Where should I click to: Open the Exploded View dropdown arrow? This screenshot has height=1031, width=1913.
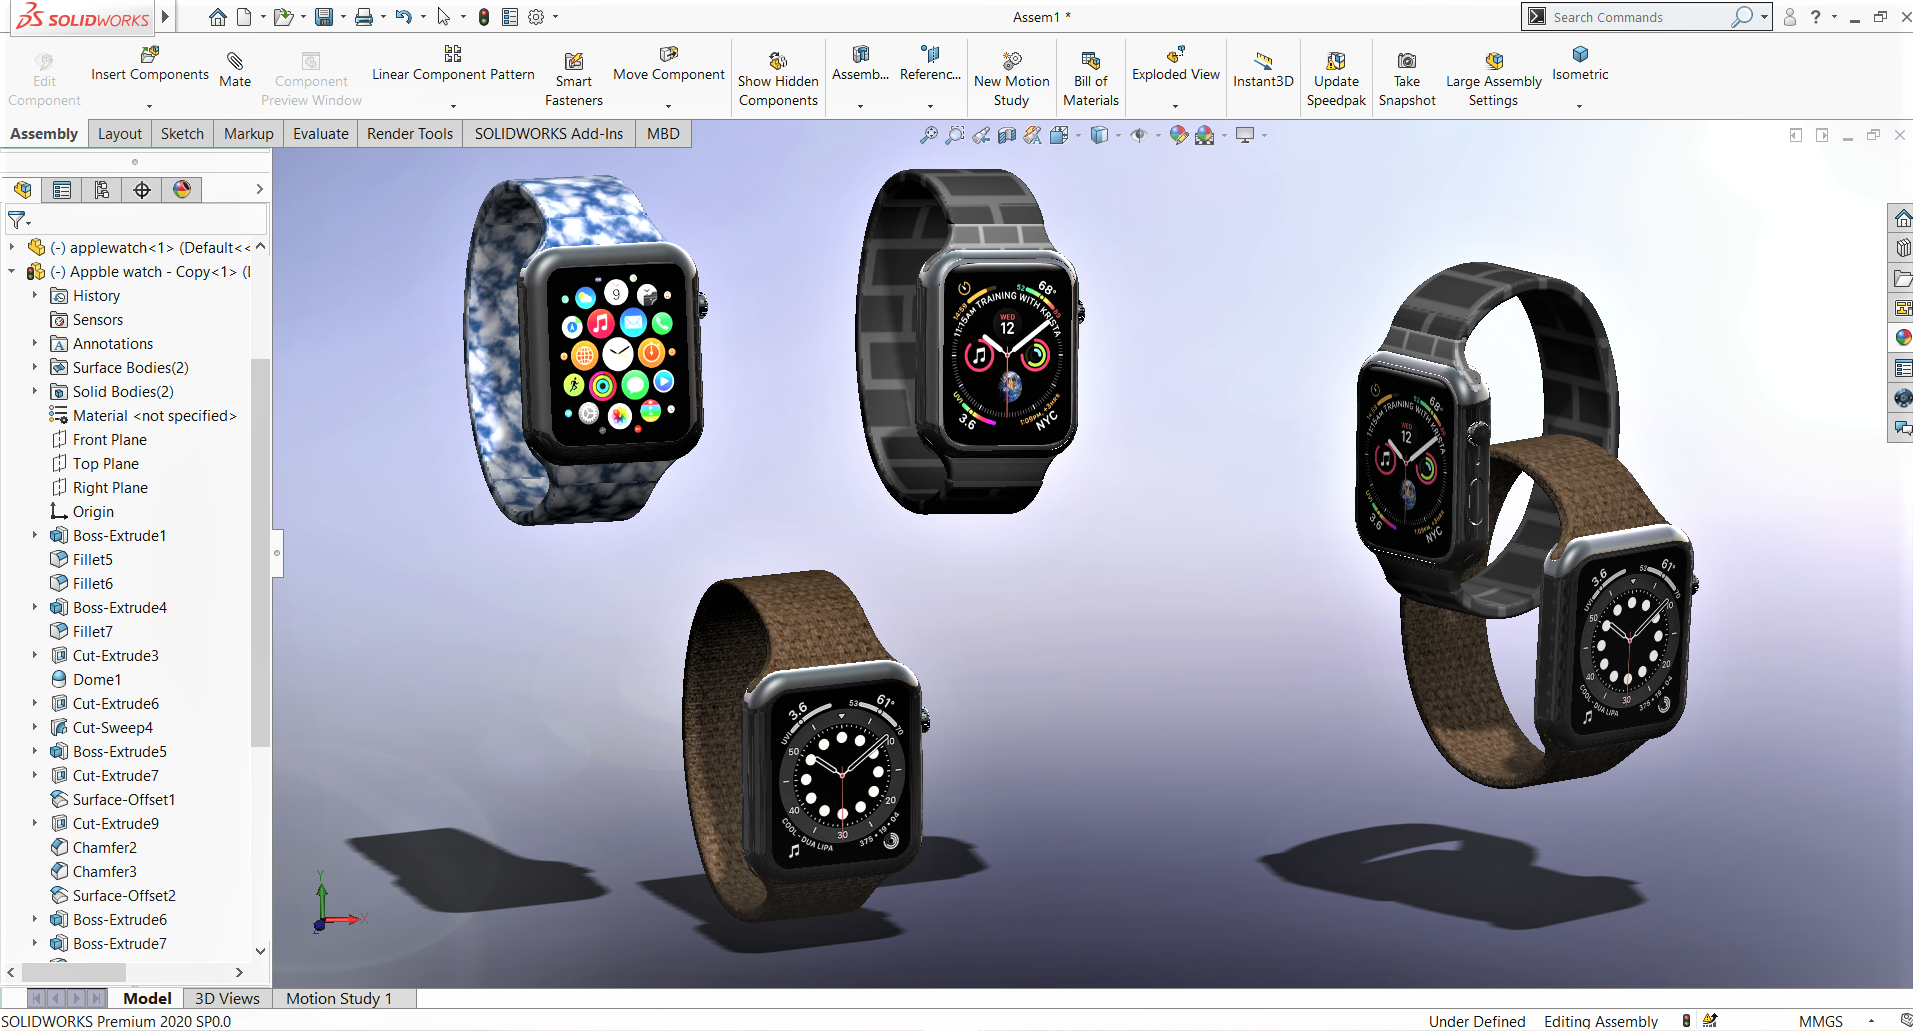pyautogui.click(x=1176, y=105)
